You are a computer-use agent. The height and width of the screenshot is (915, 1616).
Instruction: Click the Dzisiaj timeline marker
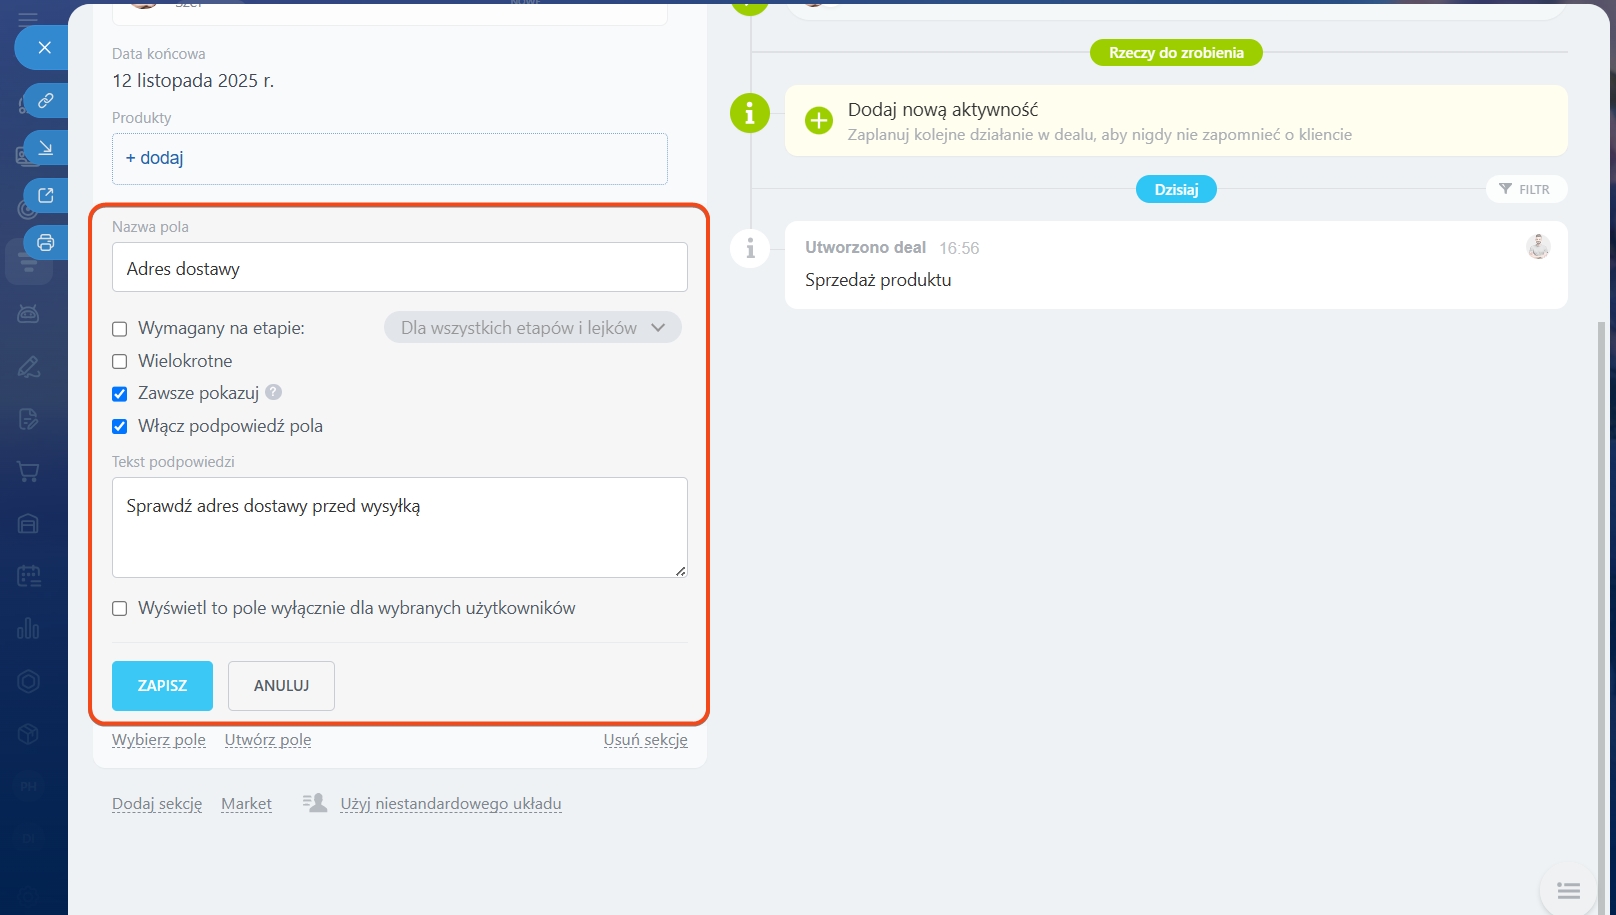(x=1176, y=189)
